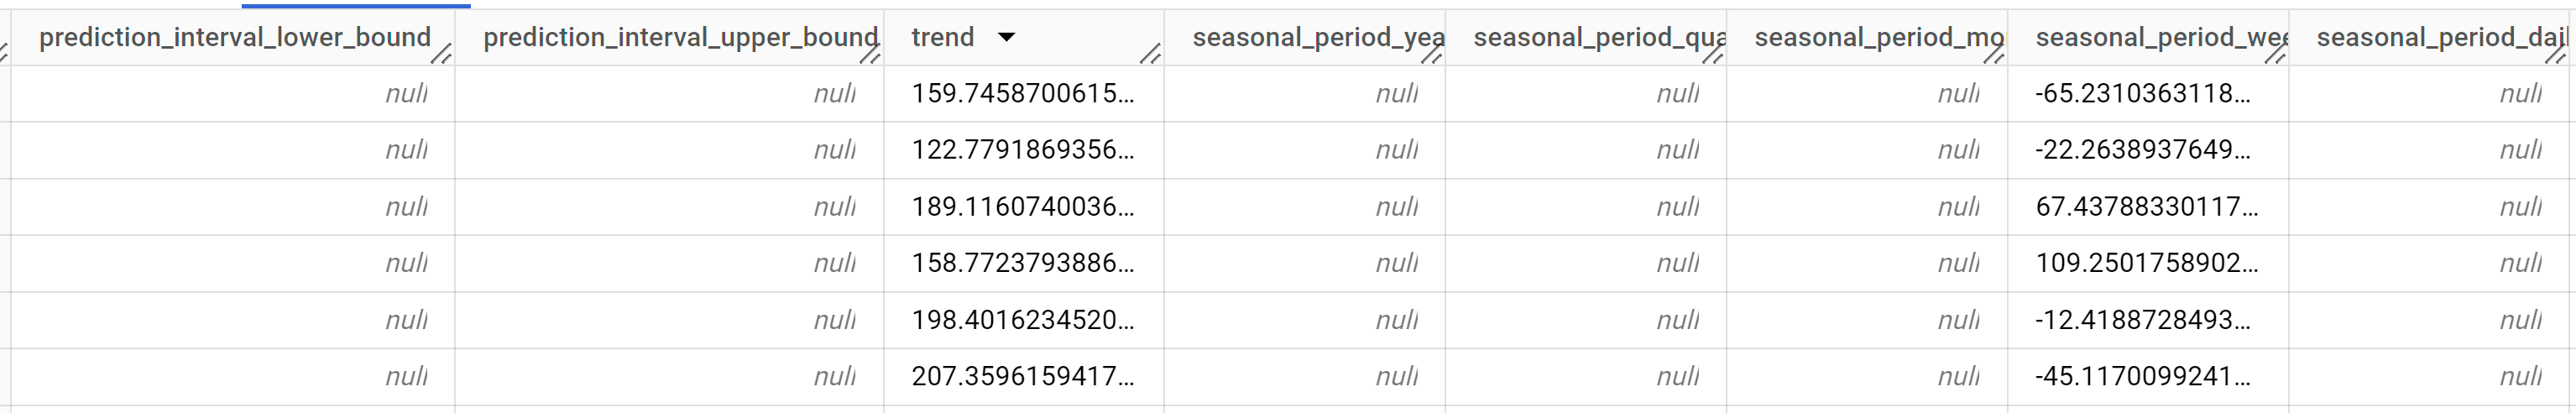Viewport: 2576px width, 413px height.
Task: Click trend cell showing 207.3596159417
Action: 1022,377
